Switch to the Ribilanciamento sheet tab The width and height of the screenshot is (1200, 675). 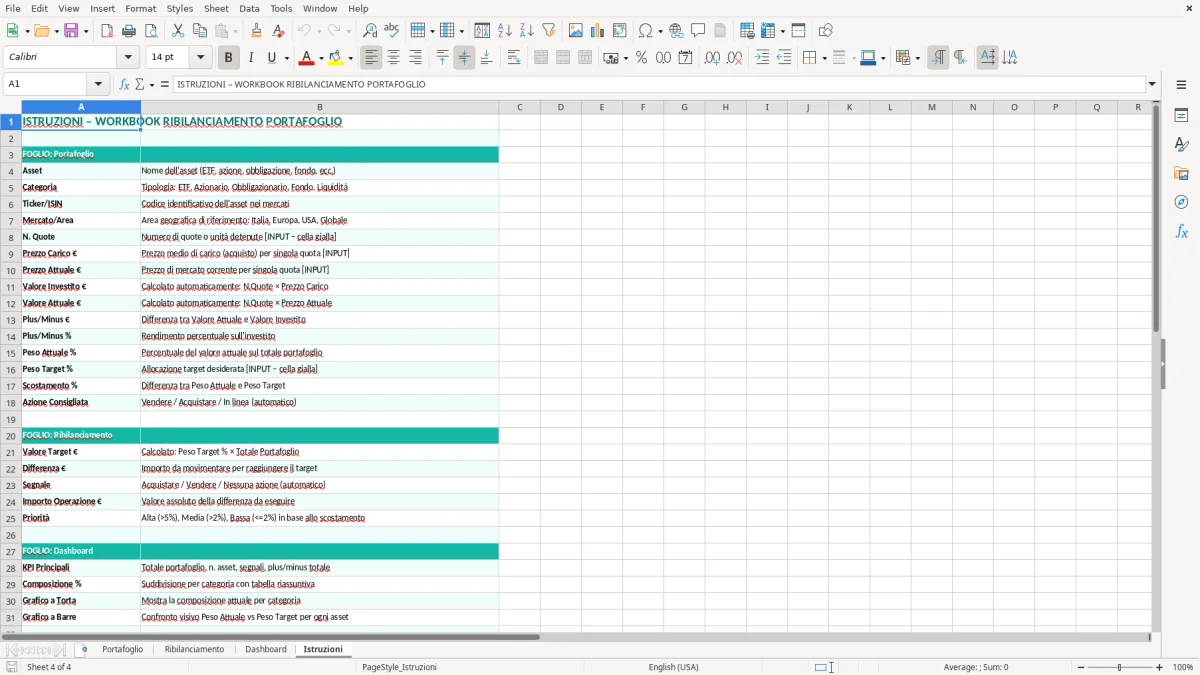point(194,649)
